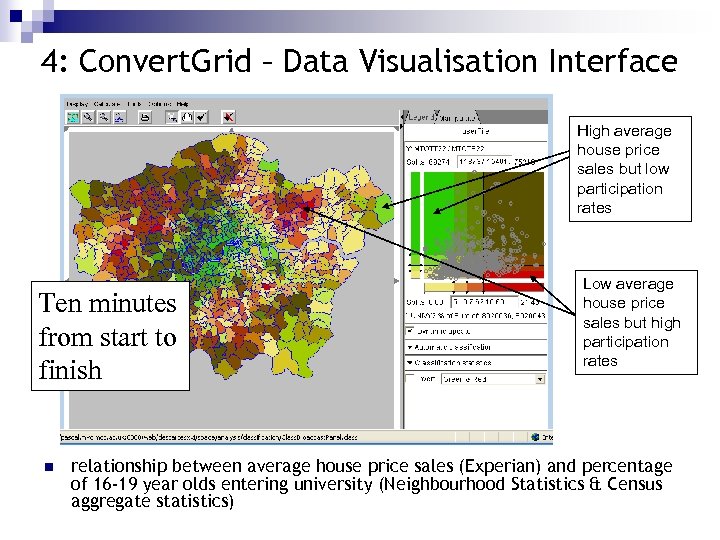Toggle the checkbox beside the Green to Red dropdown
Screen dimensions: 720x540
tap(411, 379)
